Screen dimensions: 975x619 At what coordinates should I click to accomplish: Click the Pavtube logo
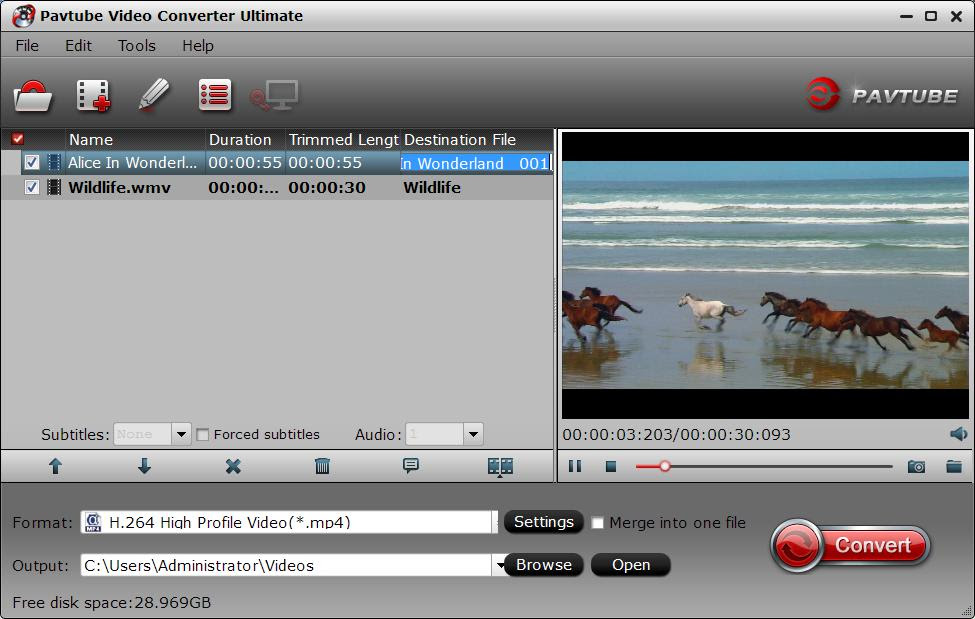pyautogui.click(x=882, y=95)
